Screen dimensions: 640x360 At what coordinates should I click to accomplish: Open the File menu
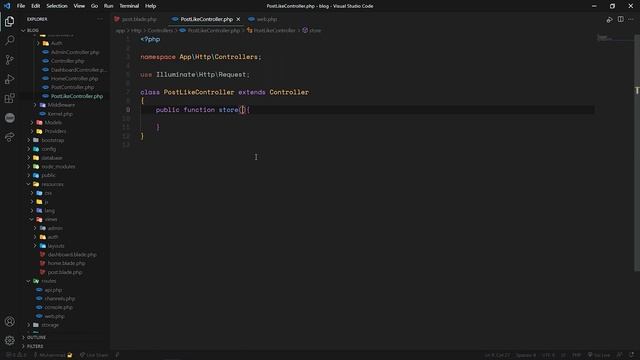pos(21,6)
